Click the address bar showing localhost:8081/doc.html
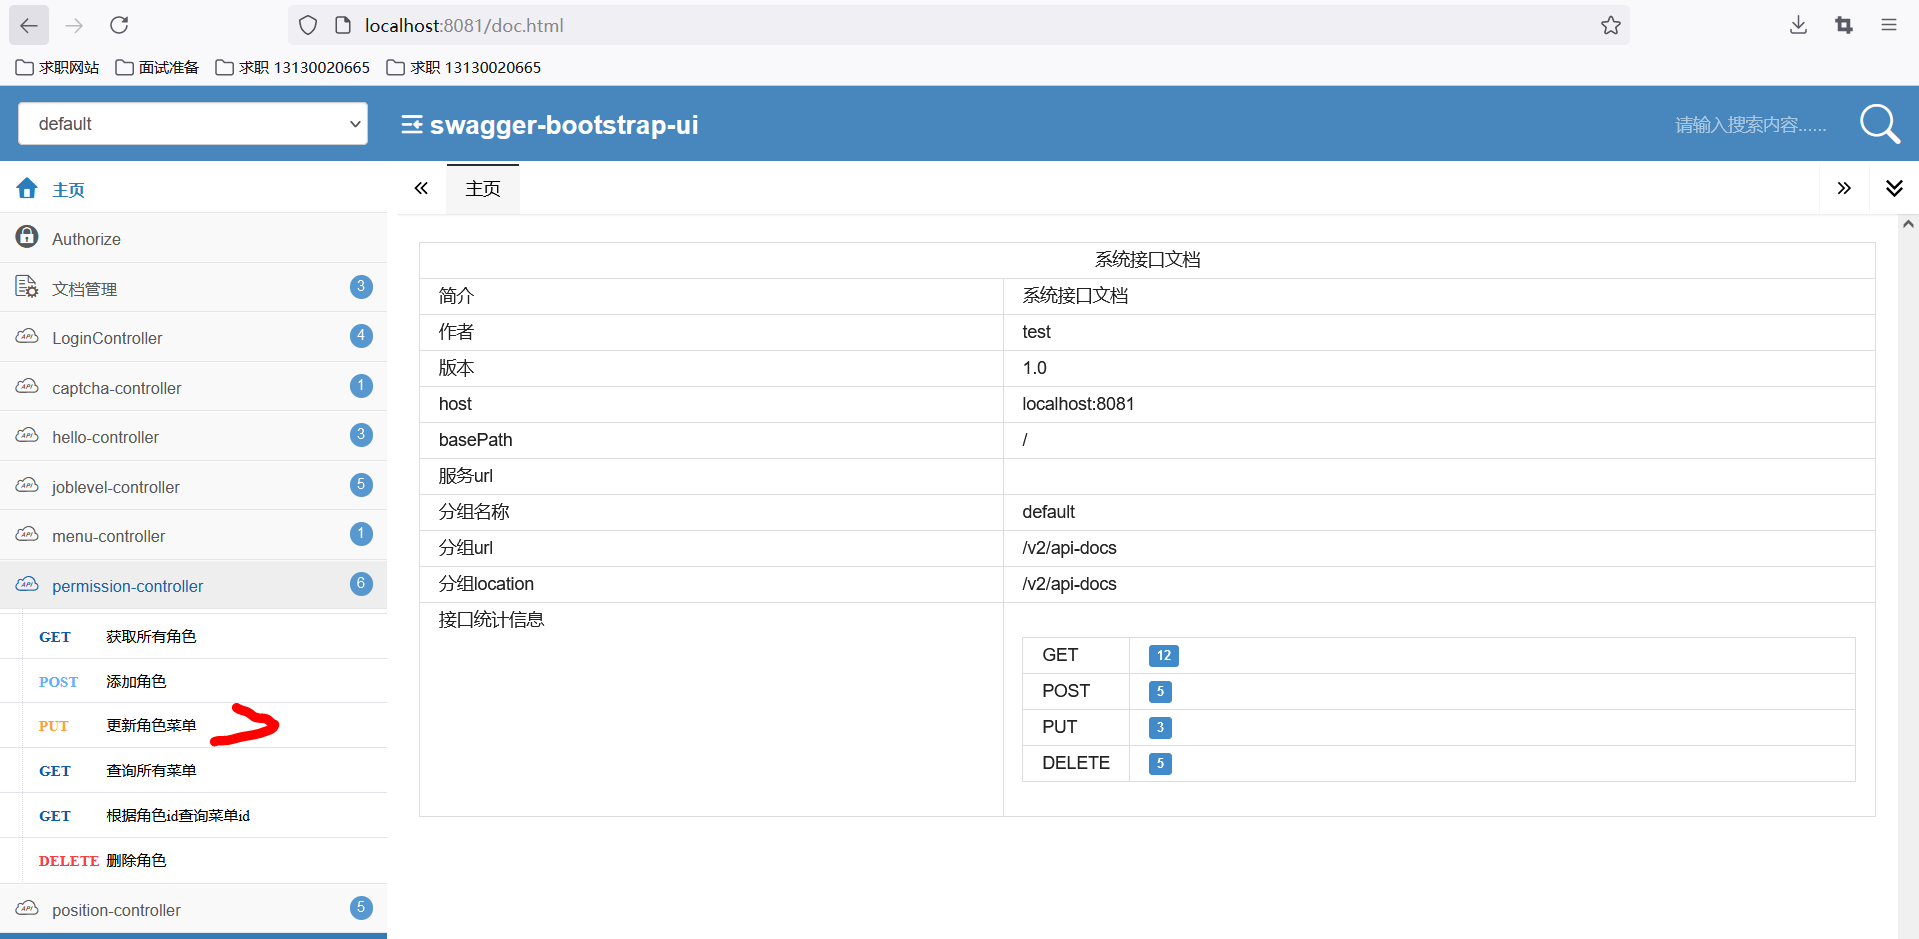 coord(960,25)
